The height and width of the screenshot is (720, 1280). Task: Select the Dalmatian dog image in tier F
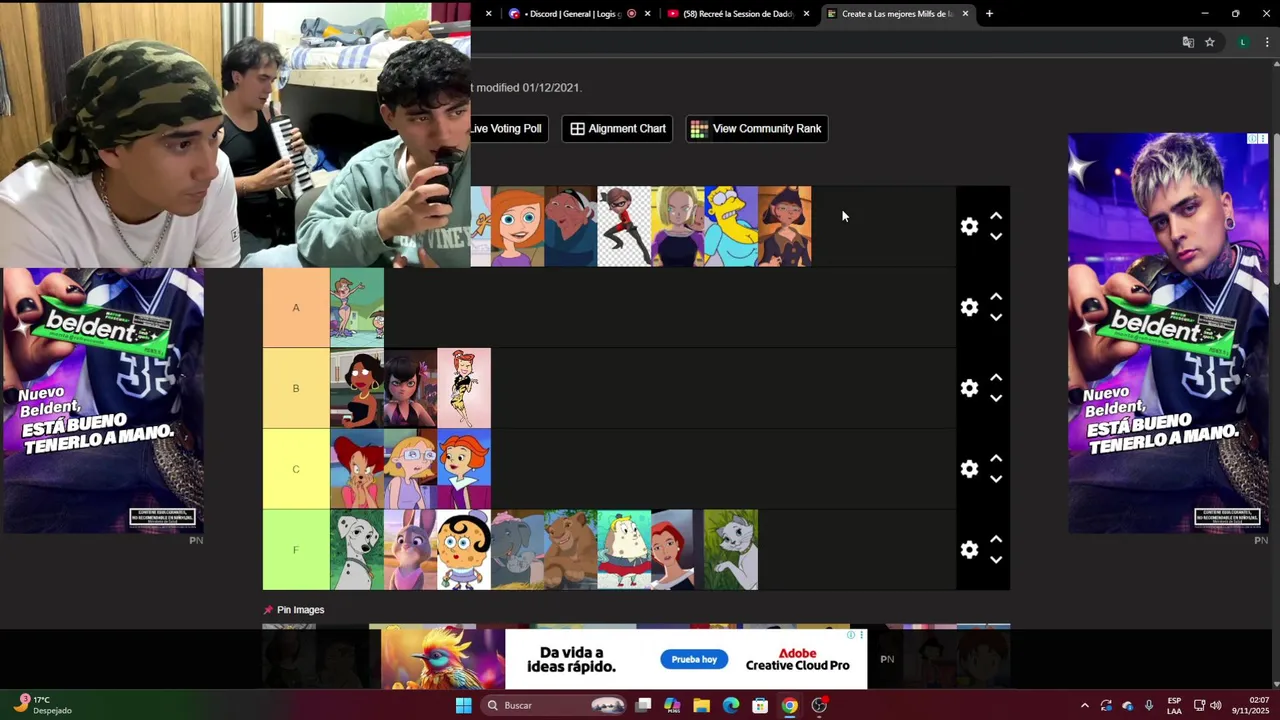[357, 550]
